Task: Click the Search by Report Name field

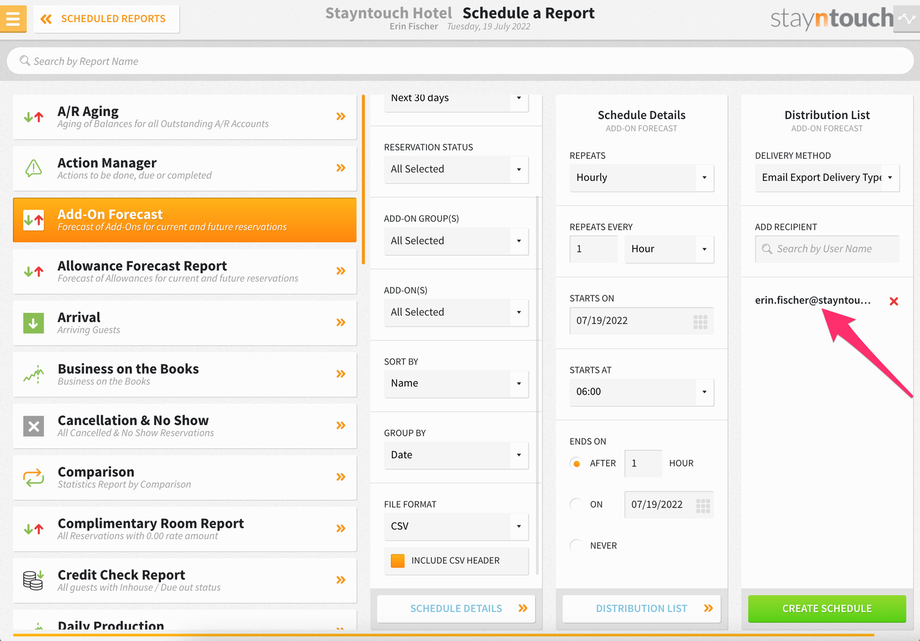Action: click(x=460, y=61)
